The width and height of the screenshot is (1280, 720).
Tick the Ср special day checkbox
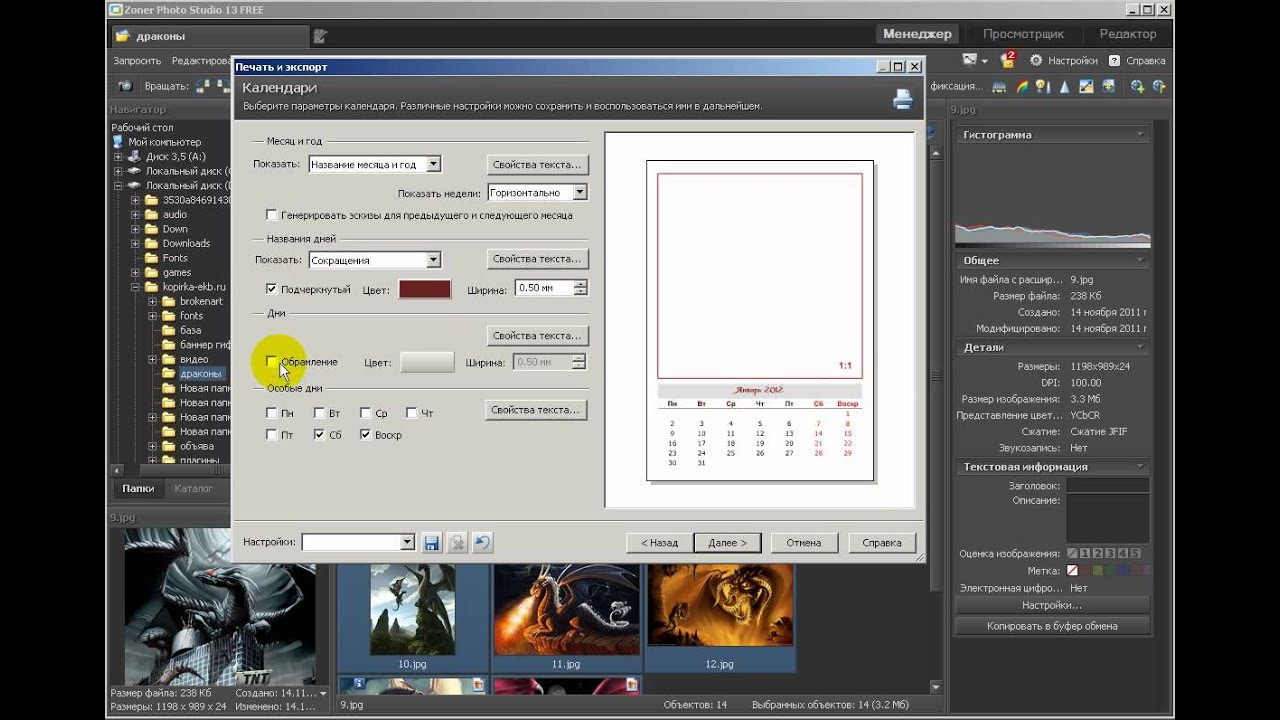366,413
